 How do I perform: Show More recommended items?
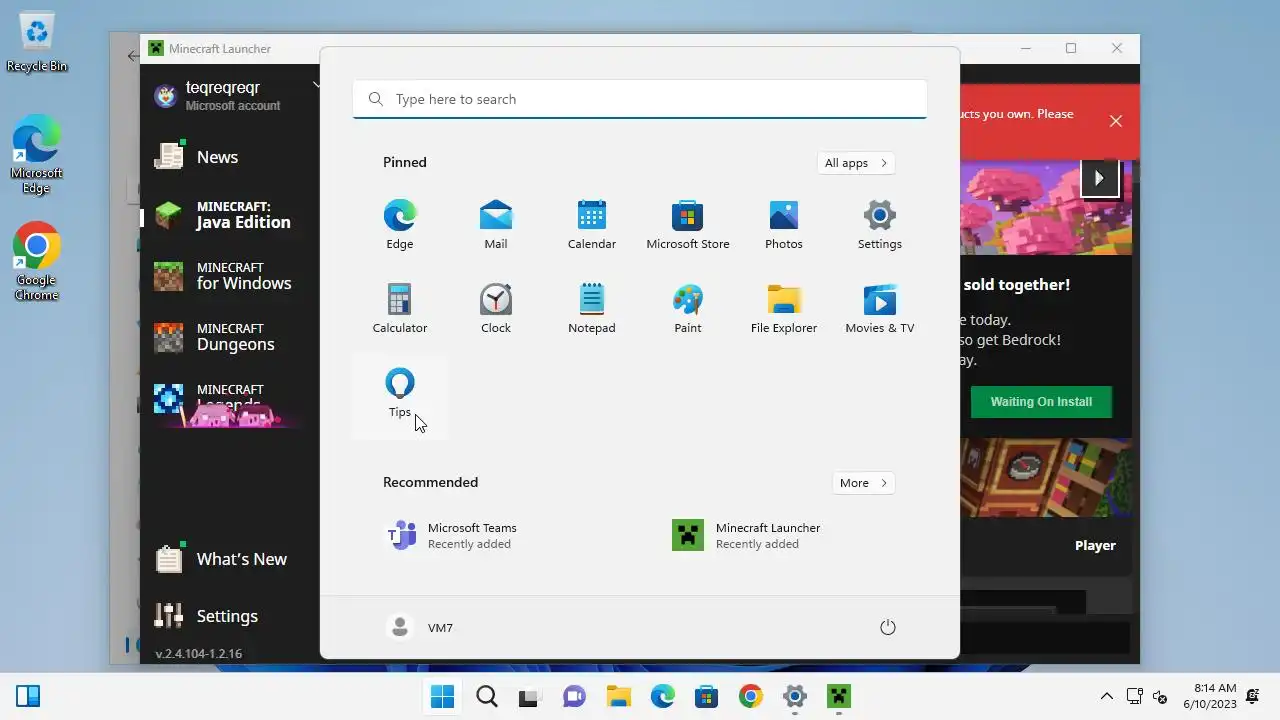pos(863,483)
